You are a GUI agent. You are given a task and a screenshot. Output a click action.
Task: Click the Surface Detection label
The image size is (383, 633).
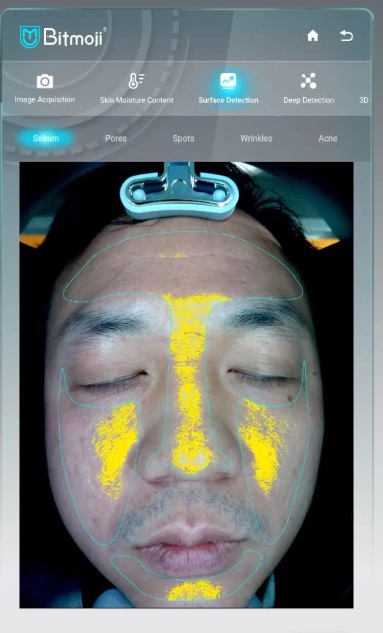(228, 100)
